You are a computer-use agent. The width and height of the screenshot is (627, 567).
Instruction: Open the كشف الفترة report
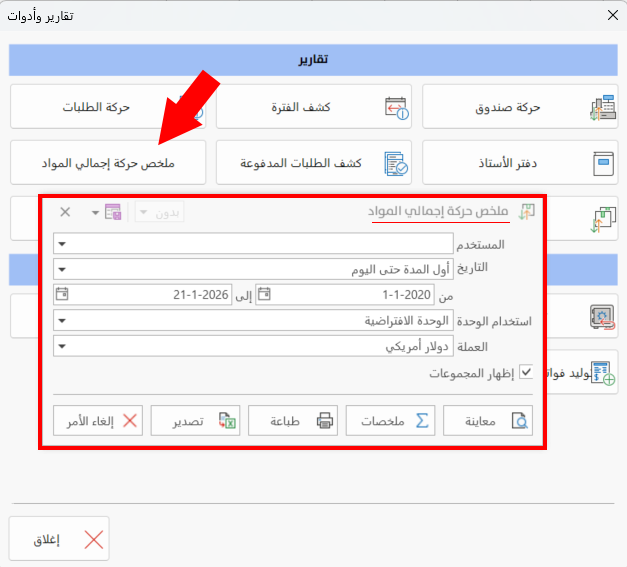[314, 106]
